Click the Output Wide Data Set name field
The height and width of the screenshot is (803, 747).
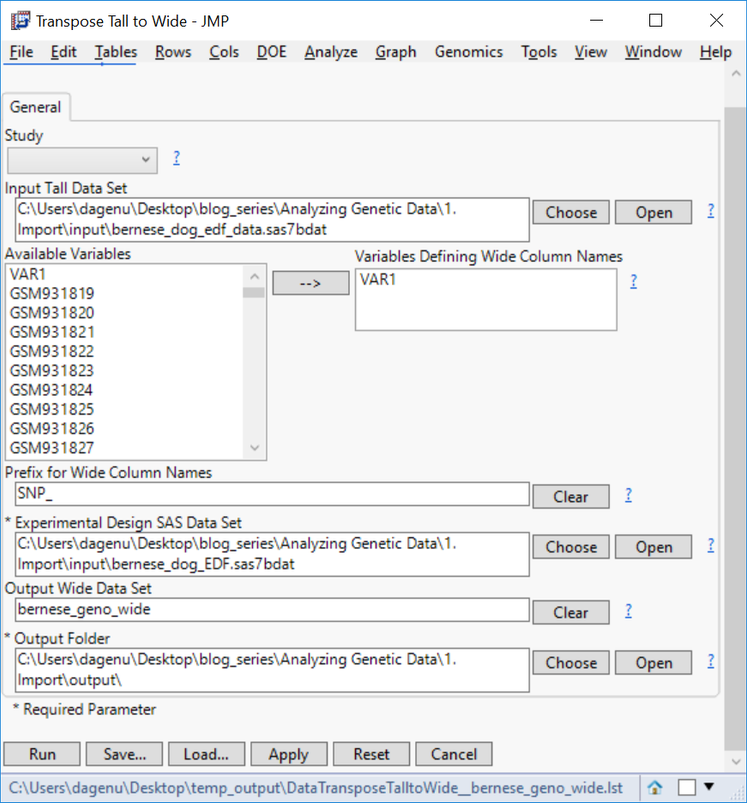point(272,609)
